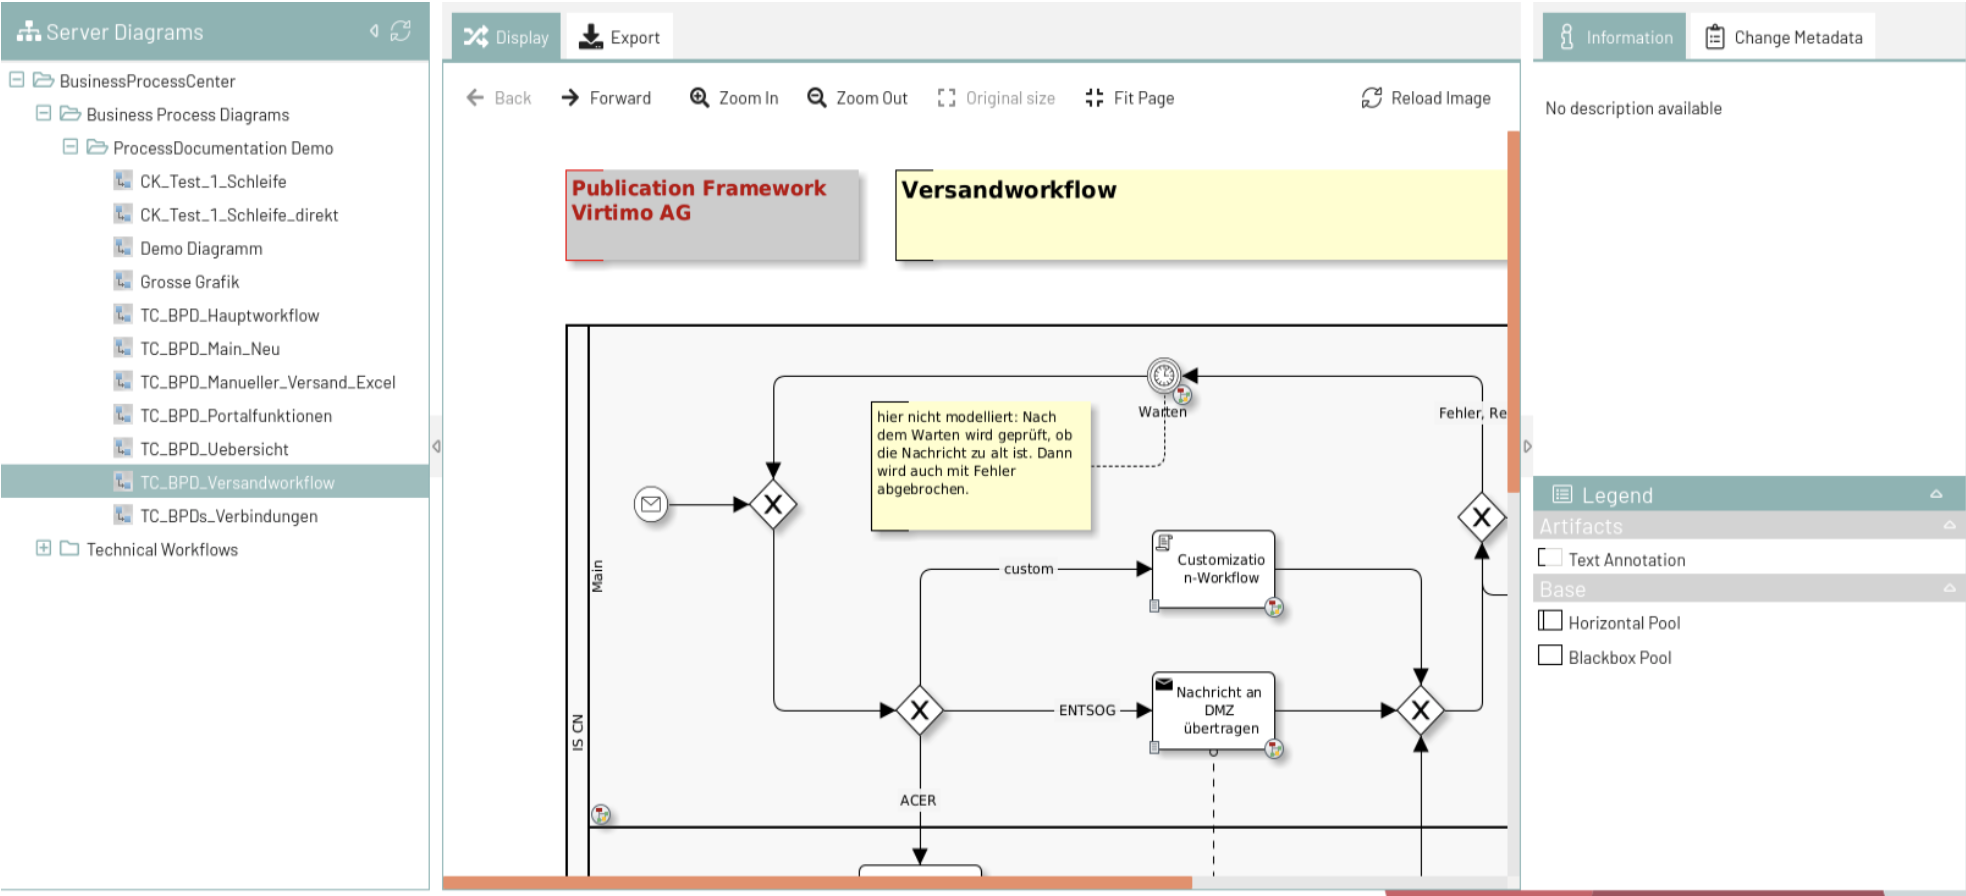1966x896 pixels.
Task: Click the Fit Page icon
Action: (x=1094, y=97)
